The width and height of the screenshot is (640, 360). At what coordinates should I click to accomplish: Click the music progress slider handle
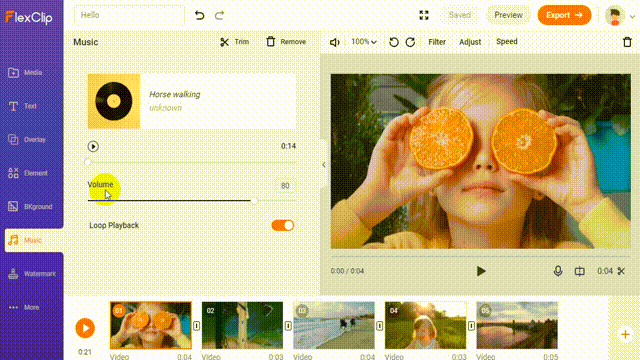click(x=88, y=162)
